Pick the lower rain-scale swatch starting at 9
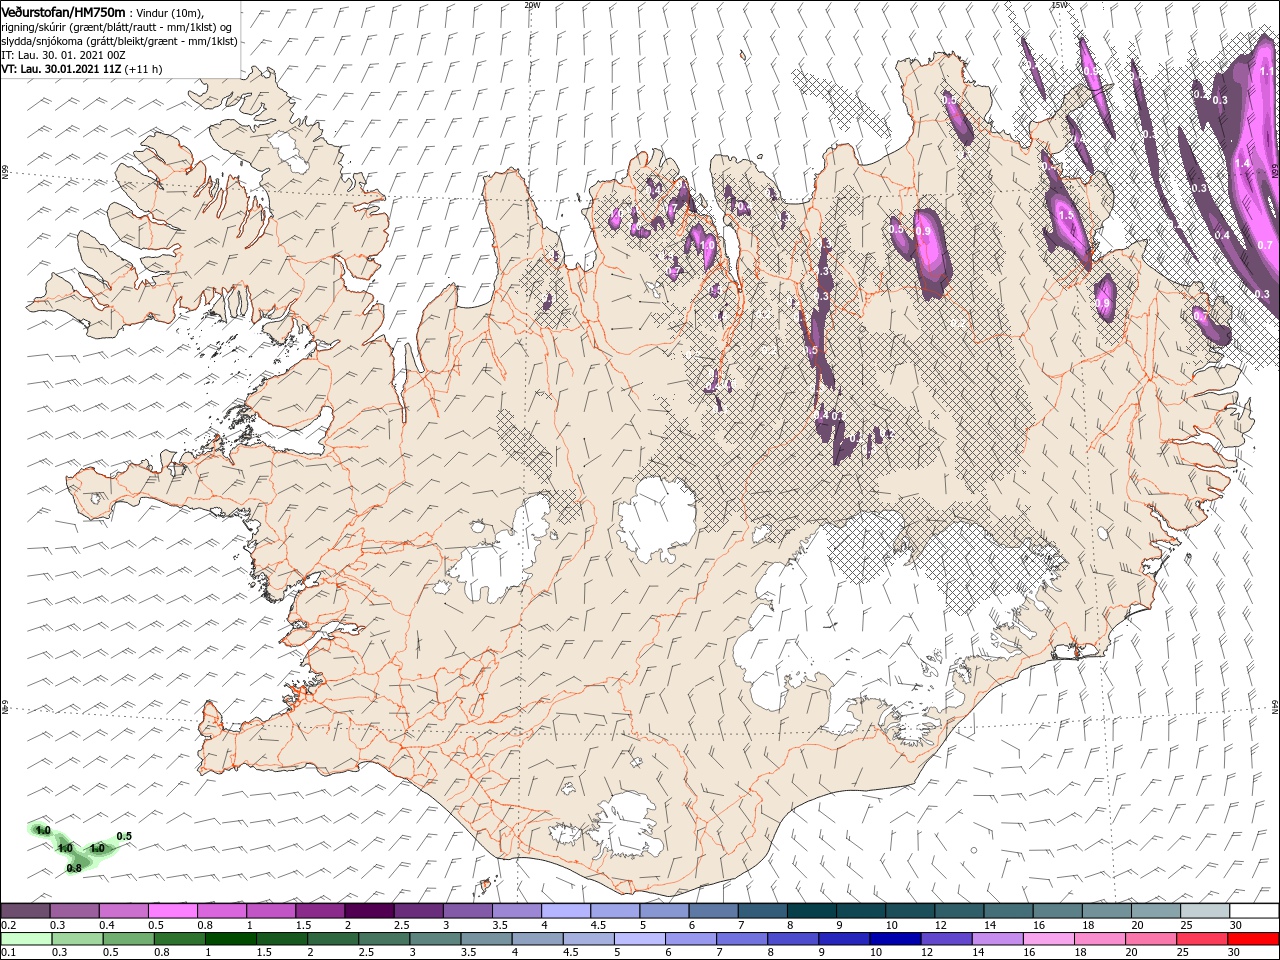The height and width of the screenshot is (960, 1280). [842, 939]
